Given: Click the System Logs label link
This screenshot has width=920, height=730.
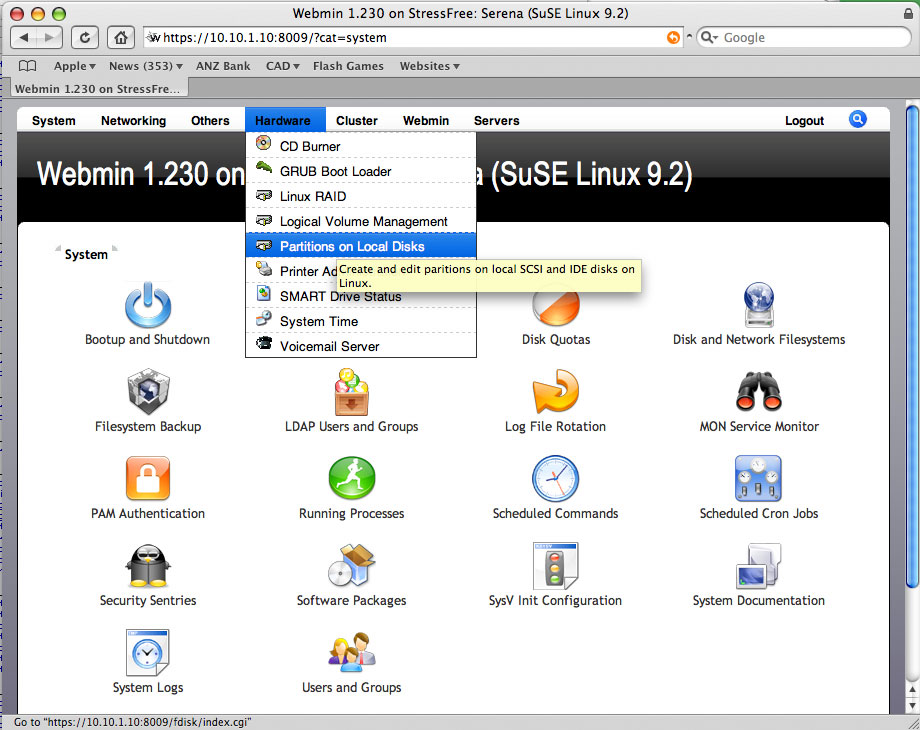Looking at the screenshot, I should (x=148, y=687).
